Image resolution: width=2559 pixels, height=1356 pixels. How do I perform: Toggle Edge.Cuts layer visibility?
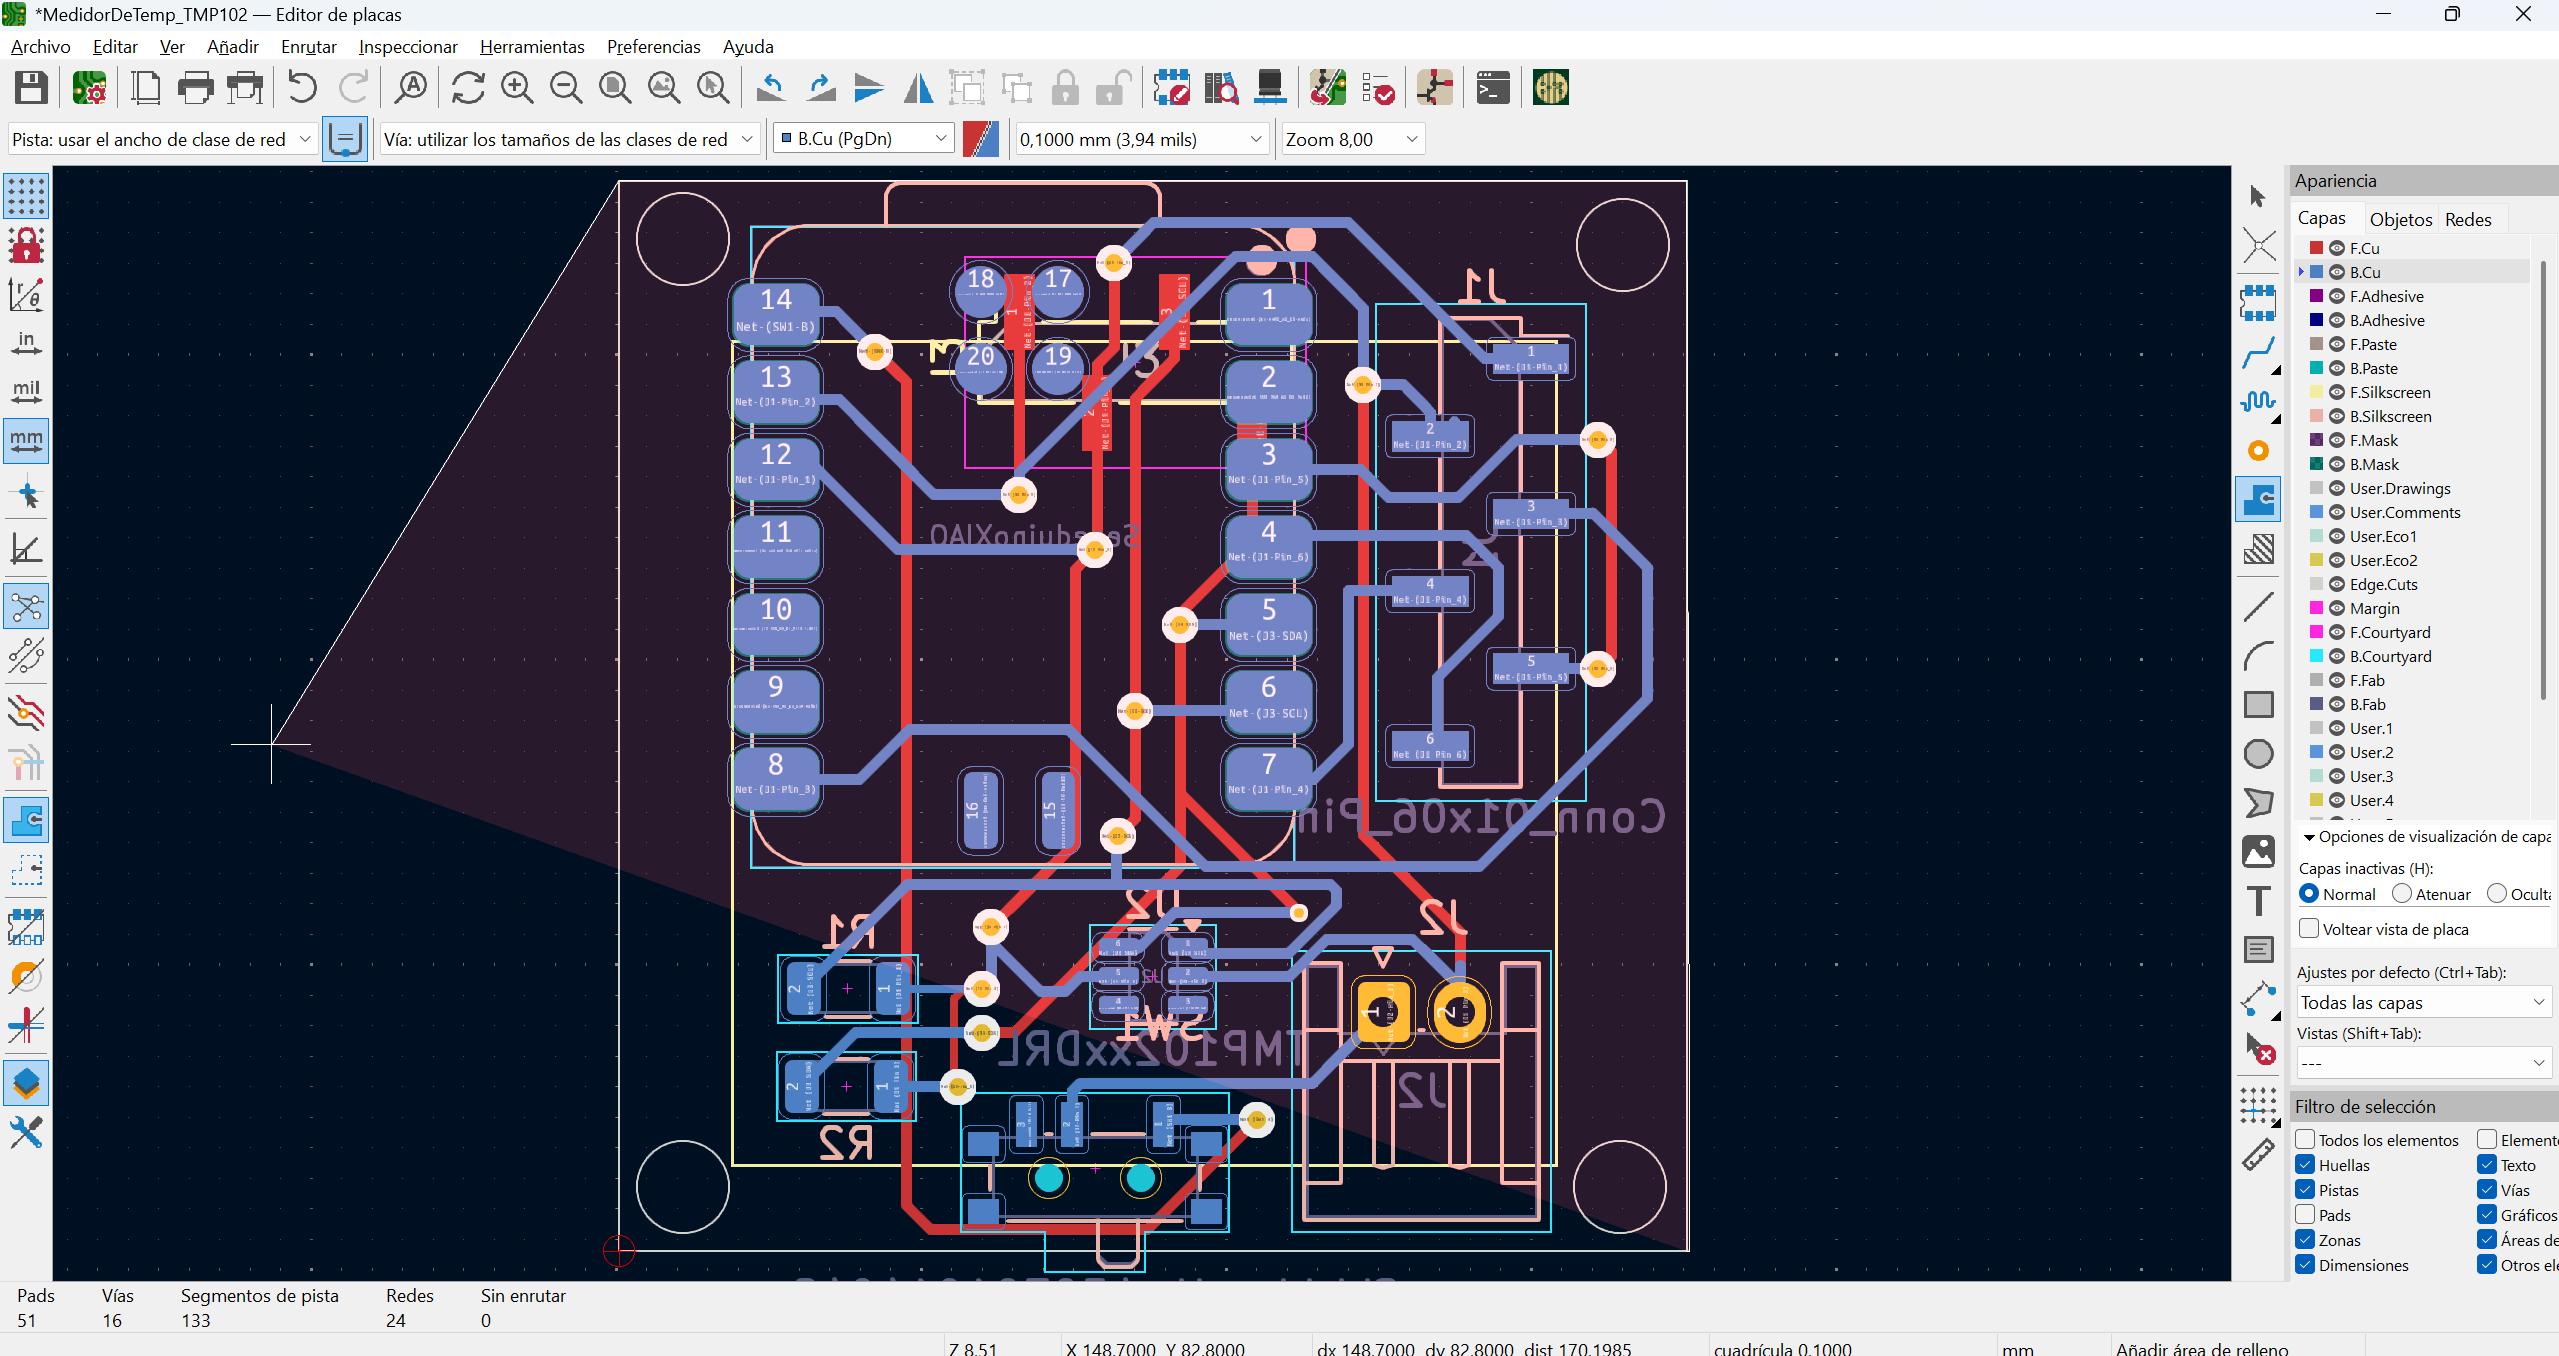pyautogui.click(x=2337, y=584)
